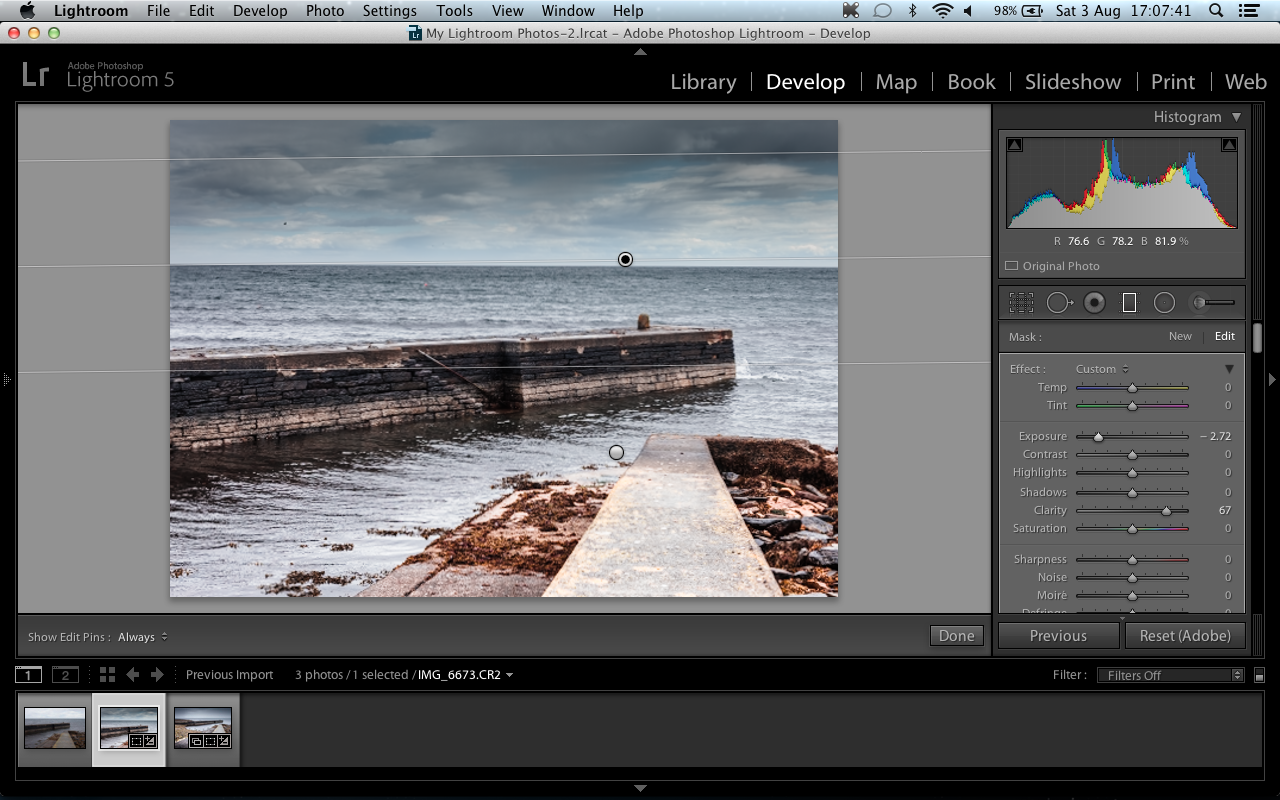Switch to Grid View in the filmstrip
This screenshot has width=1280, height=800.
click(x=107, y=675)
